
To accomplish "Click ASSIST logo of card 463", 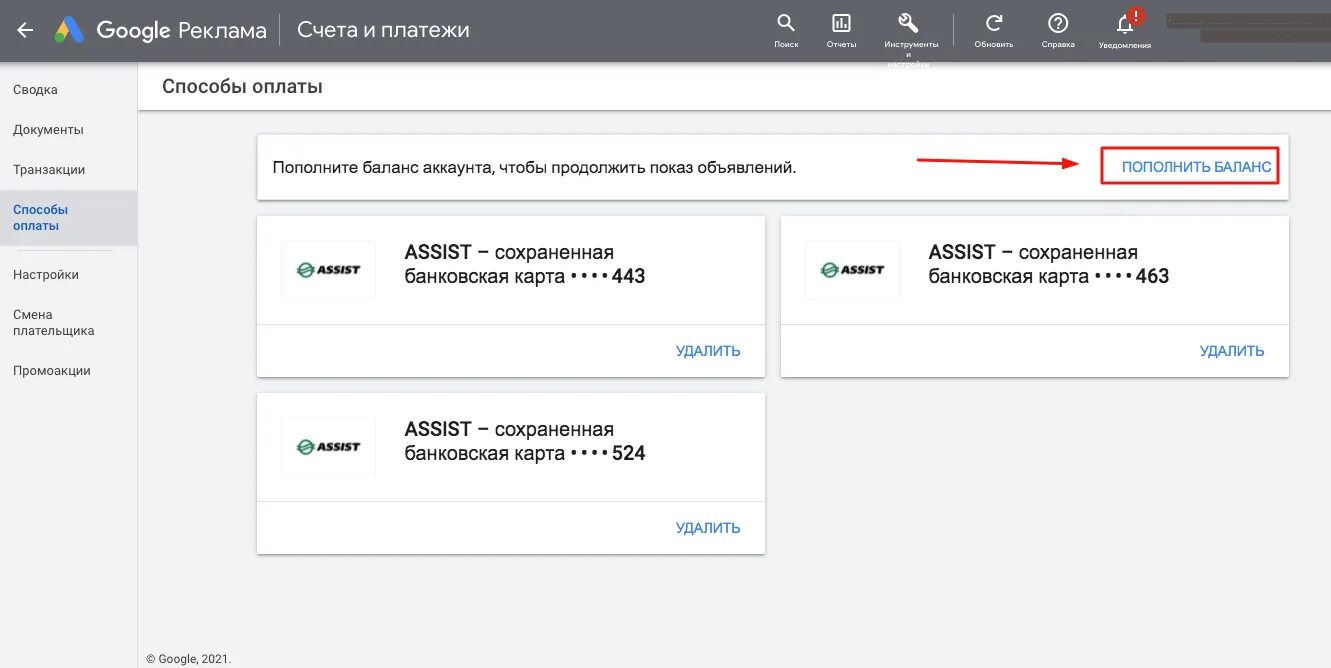I will tap(852, 269).
